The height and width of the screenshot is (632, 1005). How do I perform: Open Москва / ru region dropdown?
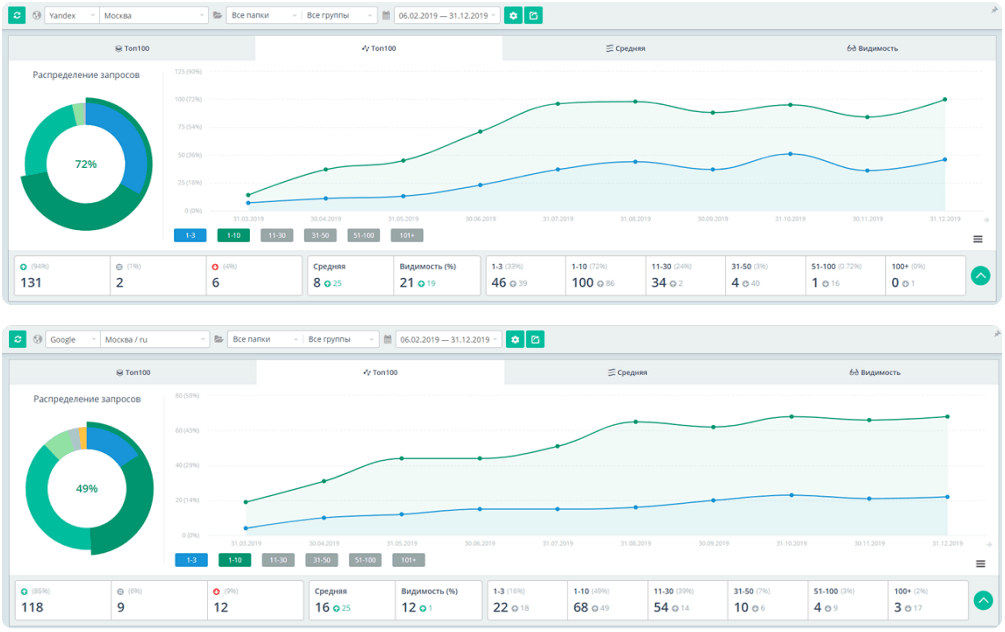pyautogui.click(x=155, y=339)
